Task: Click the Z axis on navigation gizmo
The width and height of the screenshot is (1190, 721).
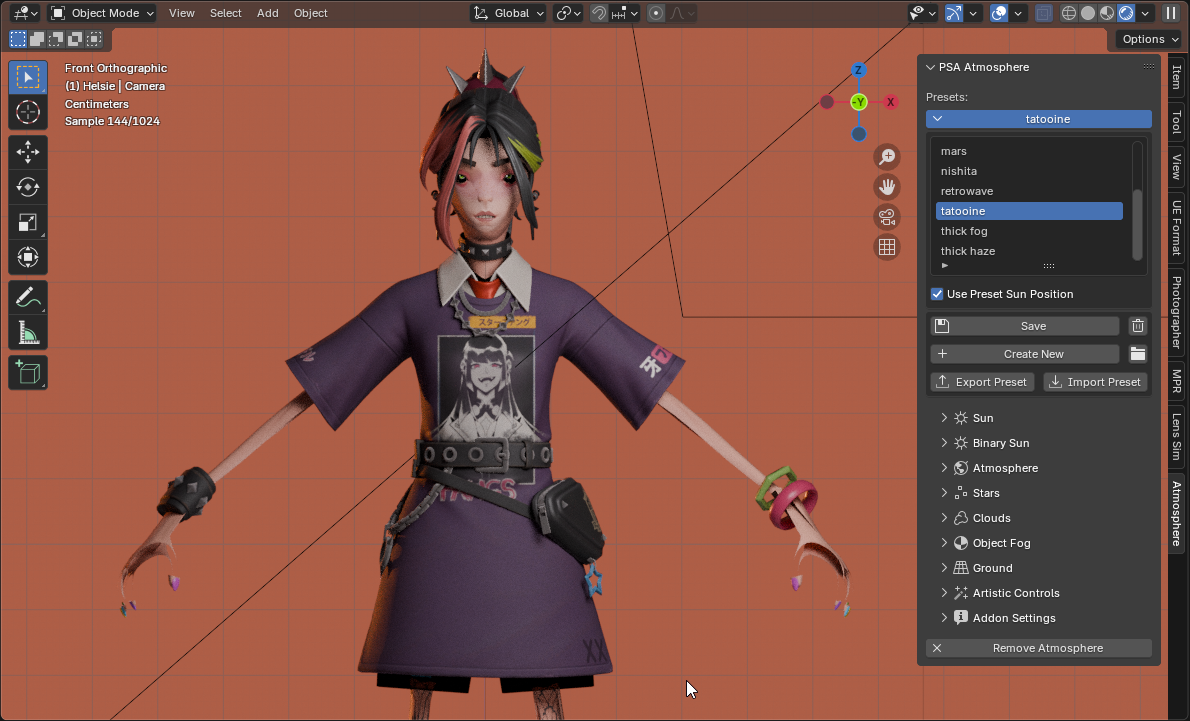Action: (x=858, y=70)
